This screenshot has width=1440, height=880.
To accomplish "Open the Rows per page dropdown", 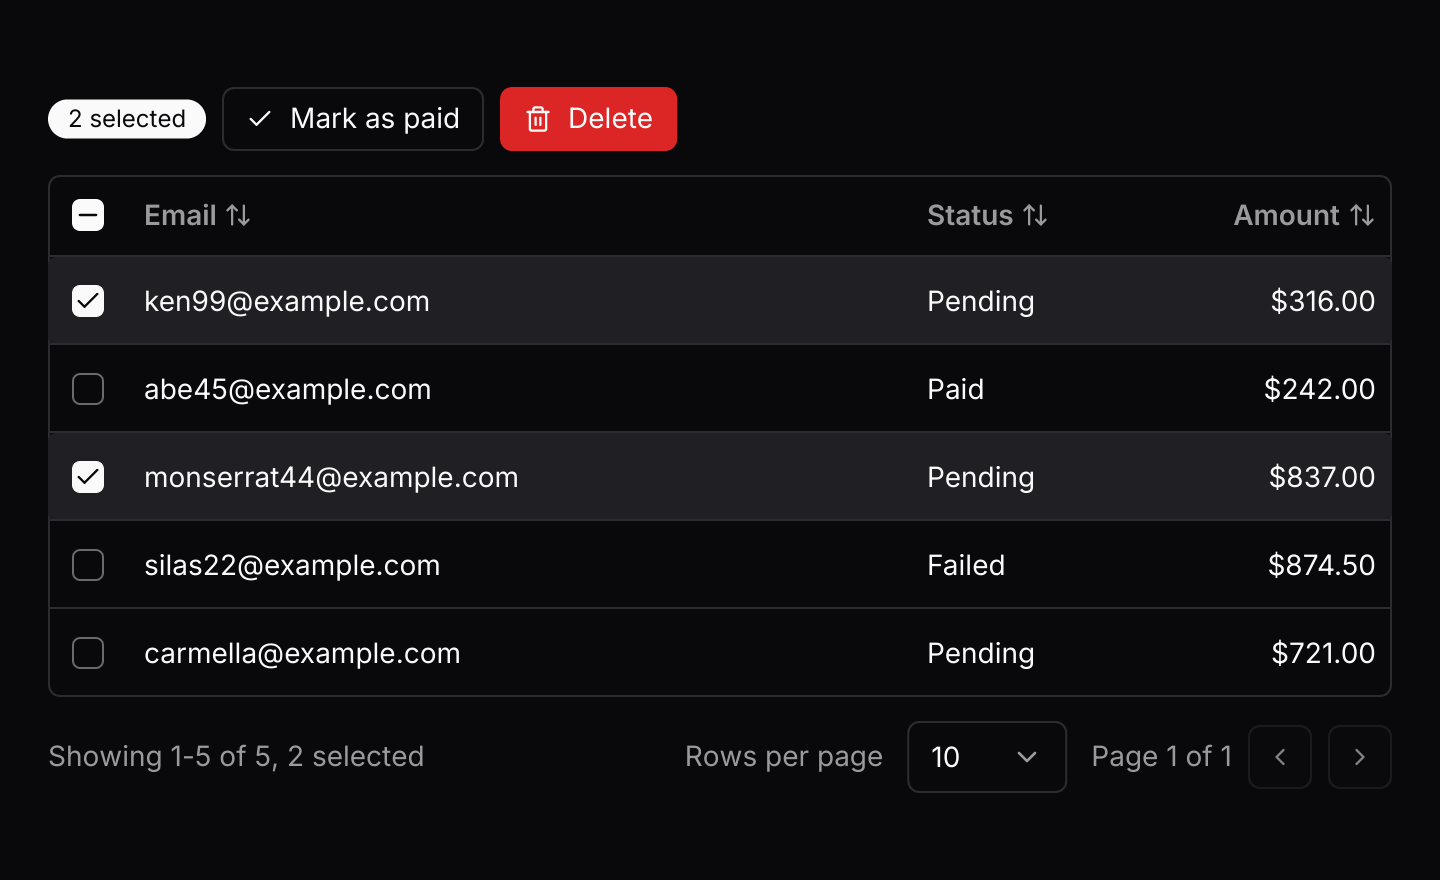I will [x=987, y=757].
